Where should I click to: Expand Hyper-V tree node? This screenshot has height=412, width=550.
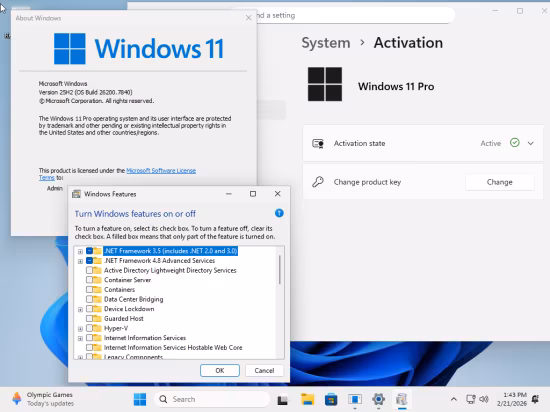[x=80, y=329]
